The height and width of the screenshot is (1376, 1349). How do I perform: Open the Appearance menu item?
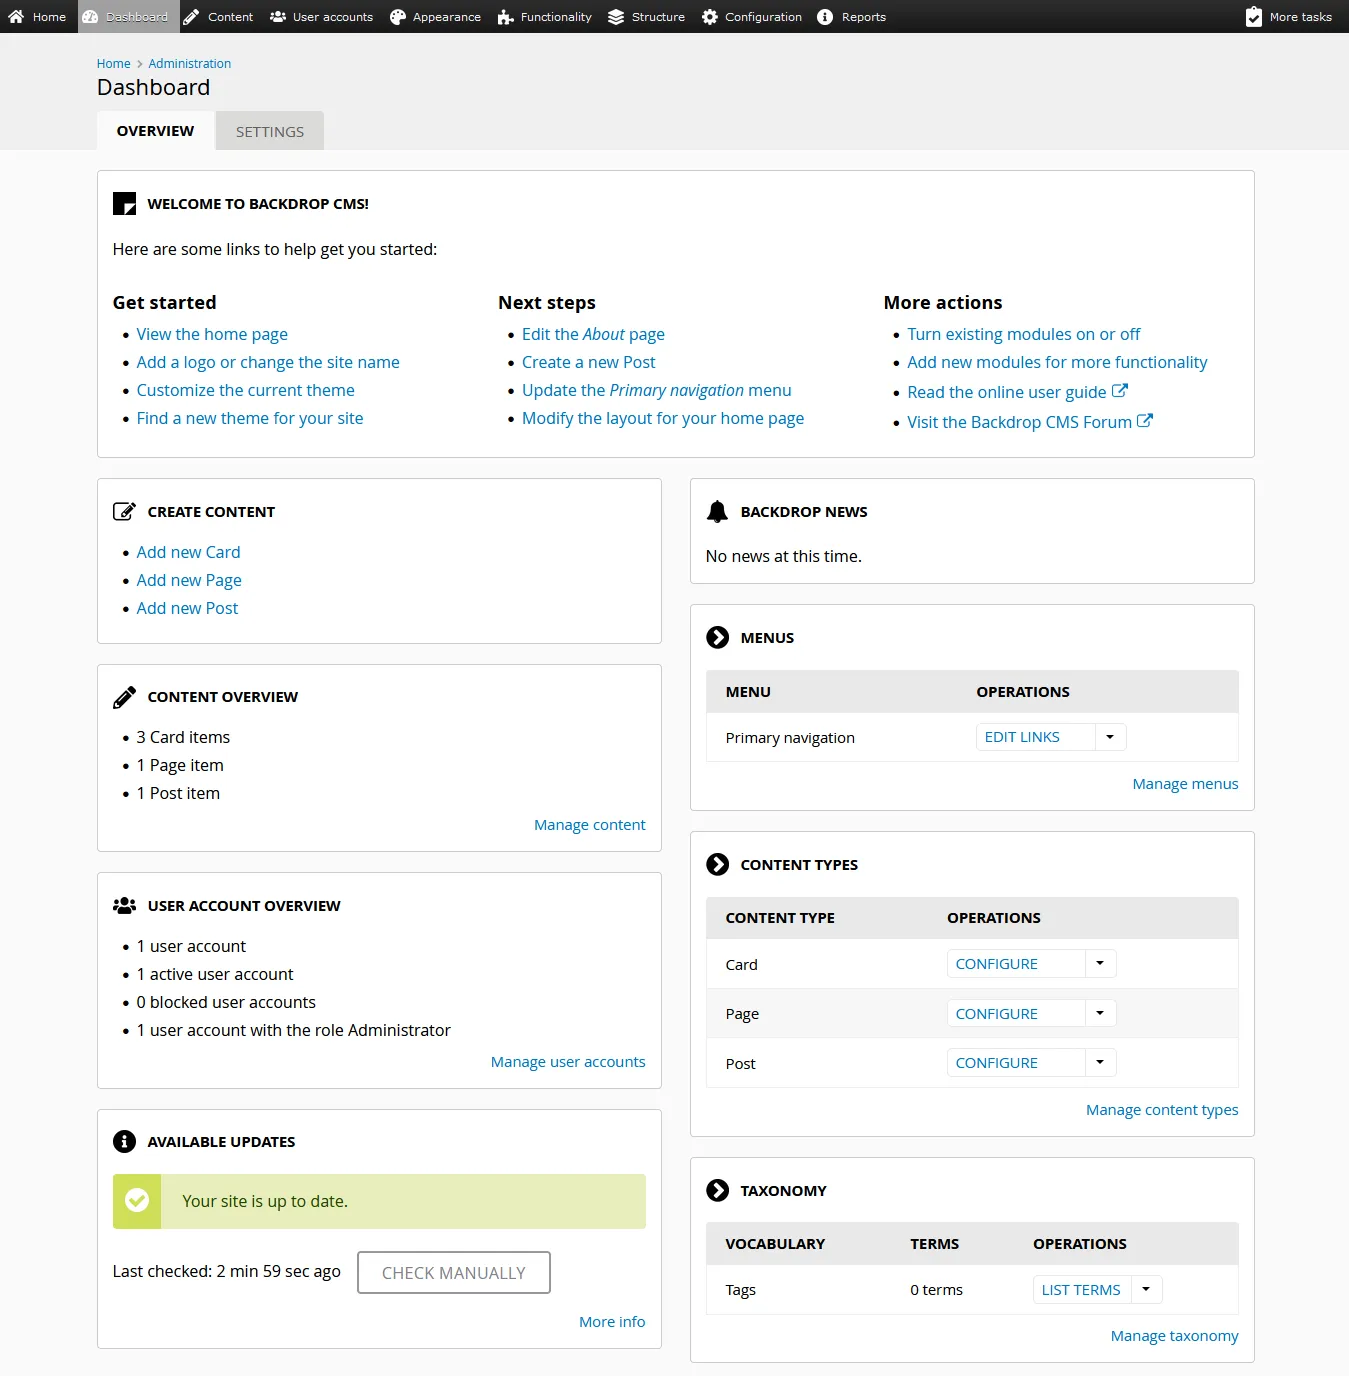pyautogui.click(x=435, y=16)
